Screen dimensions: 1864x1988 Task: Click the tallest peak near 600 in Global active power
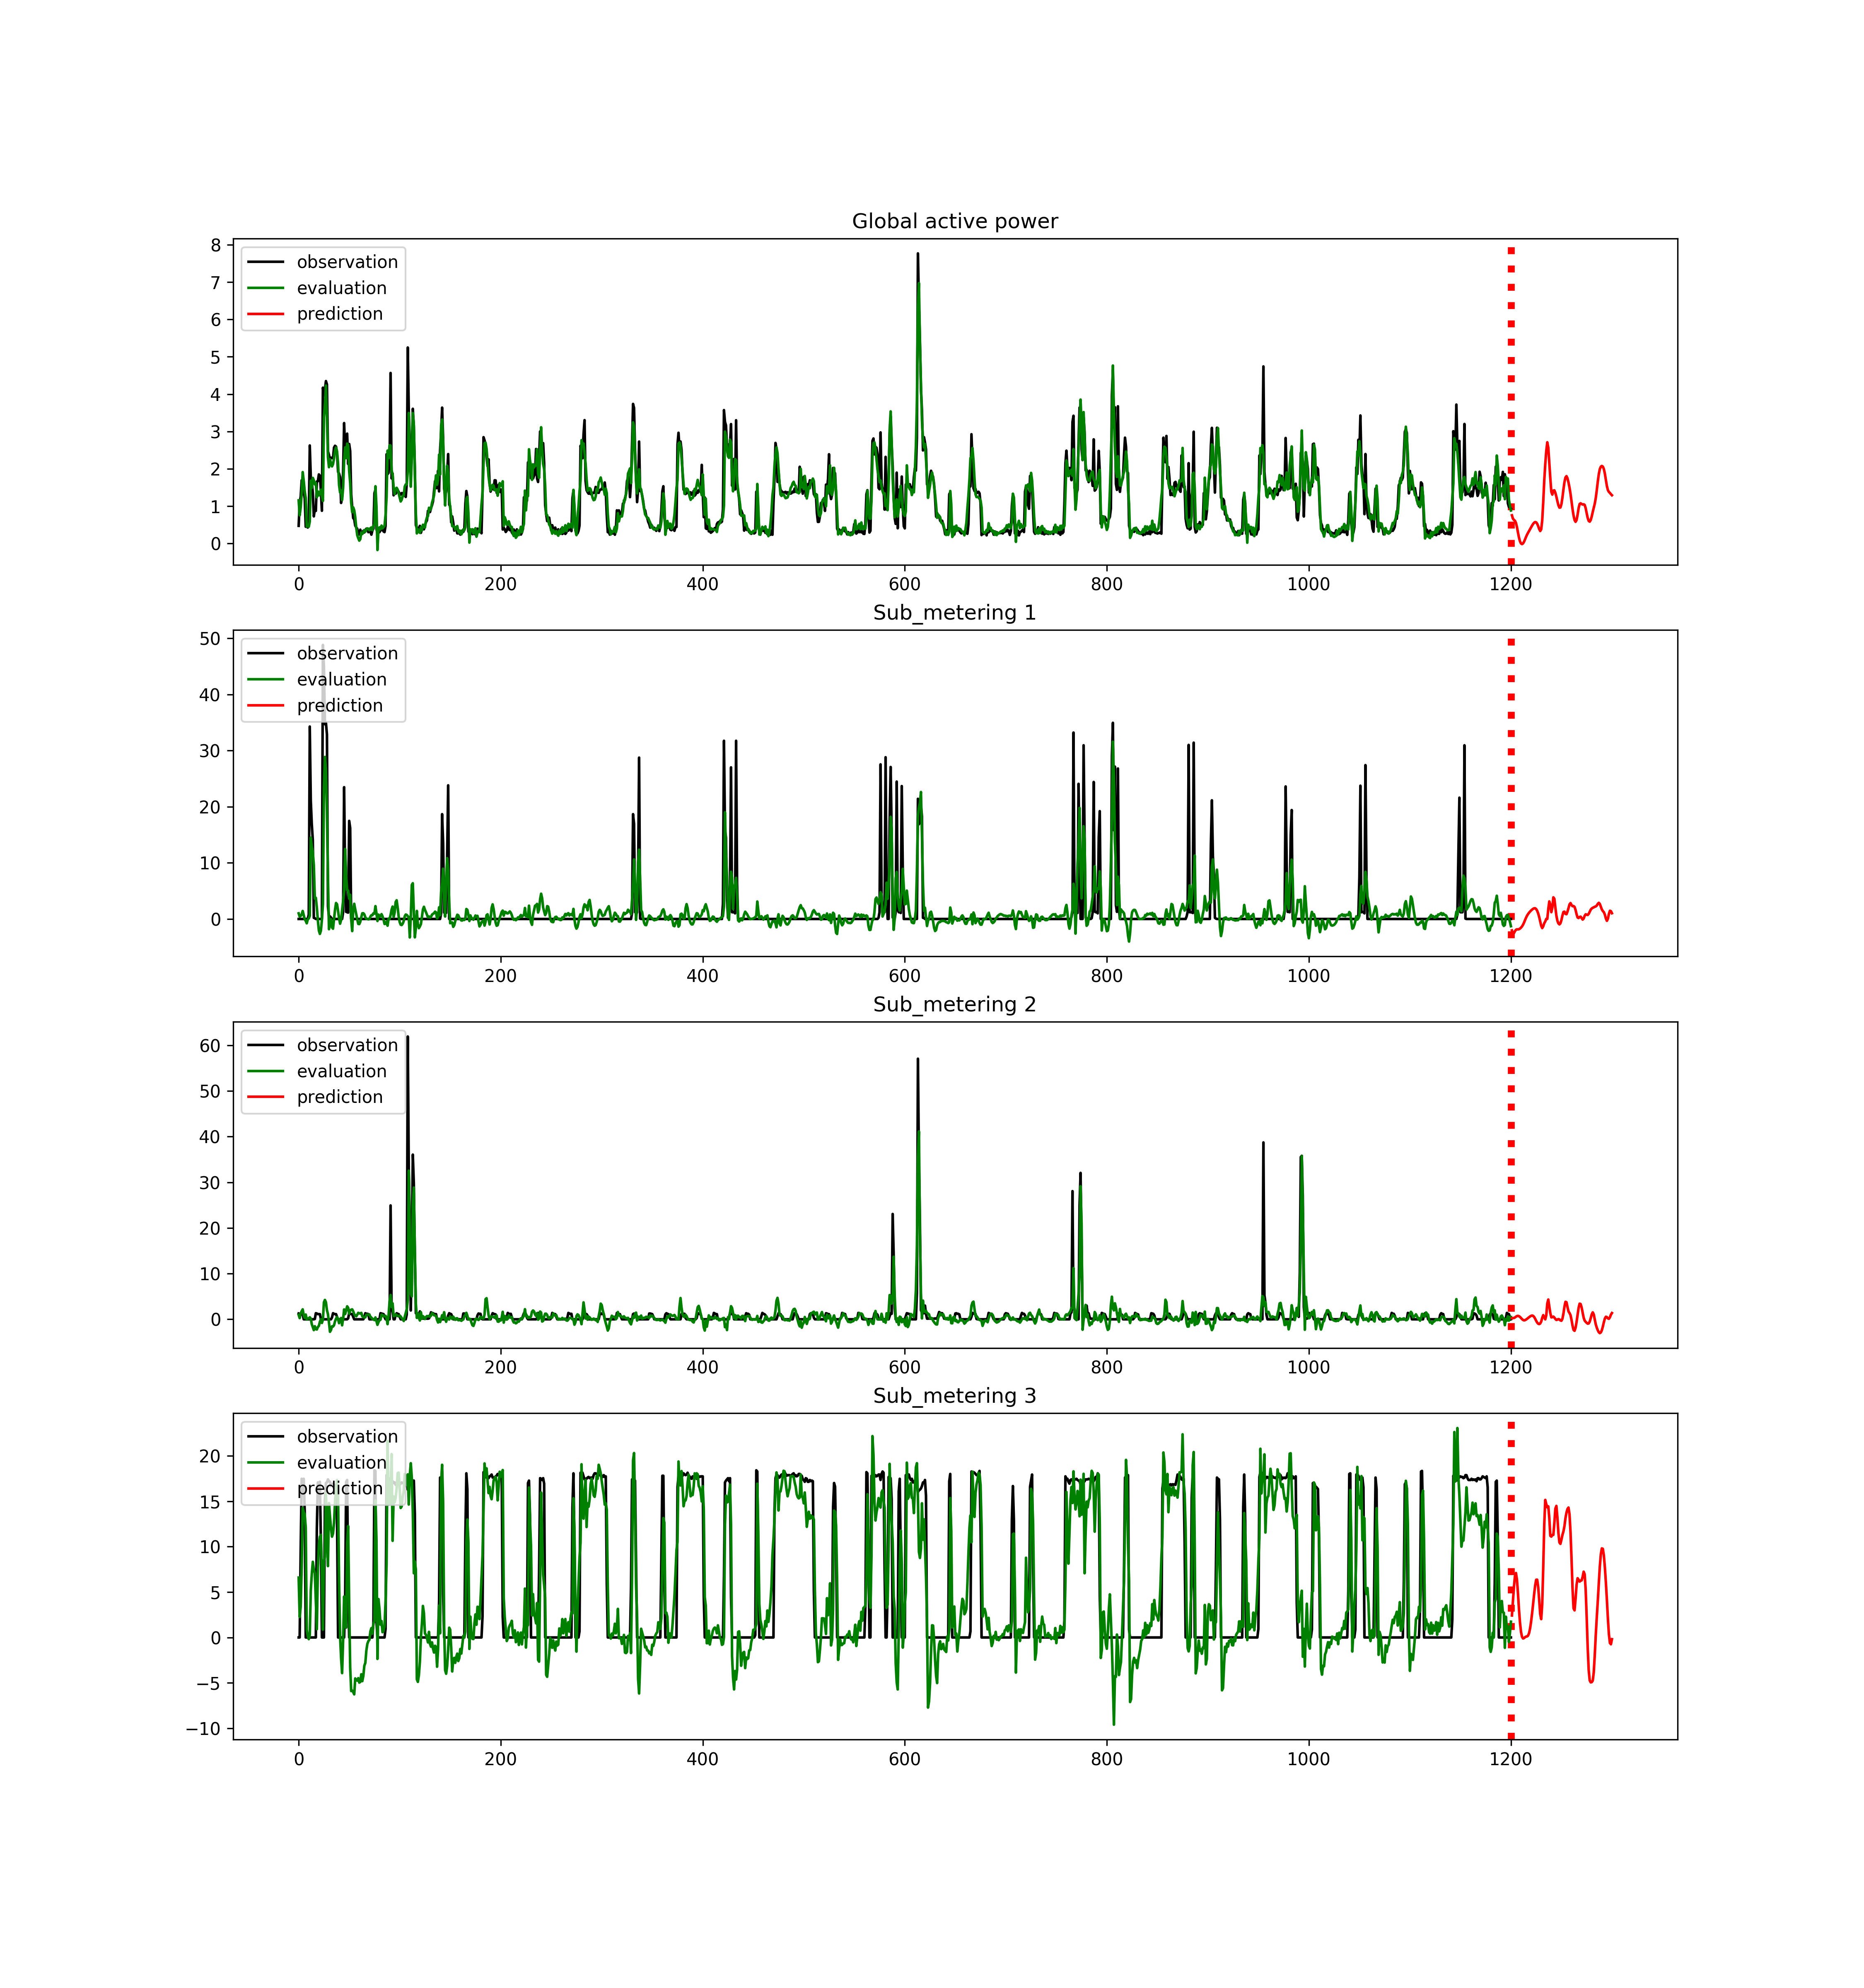pos(917,256)
